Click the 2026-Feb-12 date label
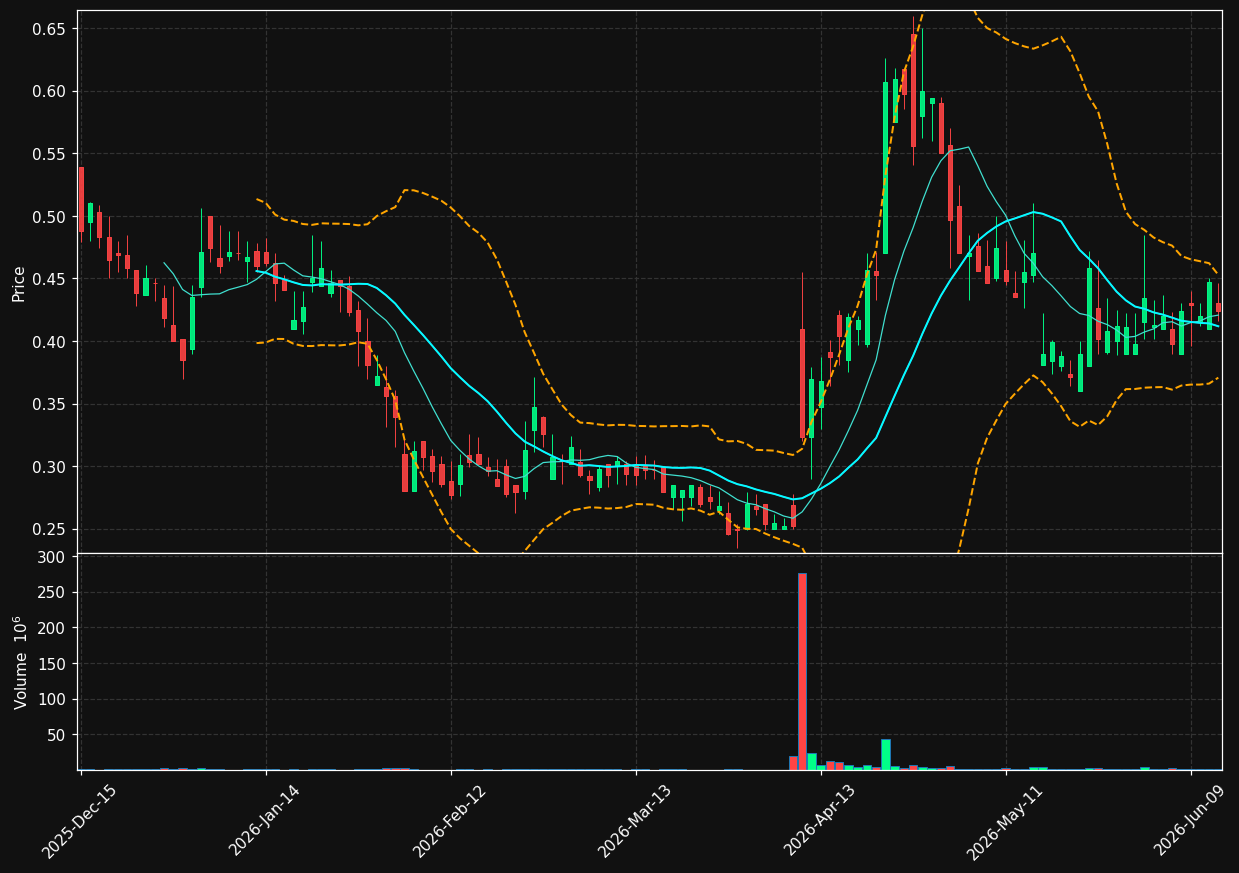The image size is (1239, 873). pyautogui.click(x=450, y=821)
